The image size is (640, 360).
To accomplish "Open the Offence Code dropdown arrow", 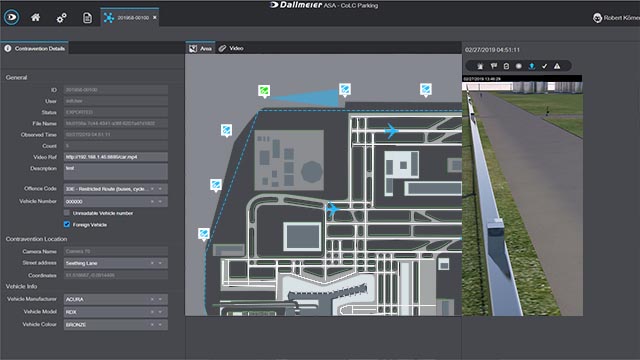I will coord(160,189).
